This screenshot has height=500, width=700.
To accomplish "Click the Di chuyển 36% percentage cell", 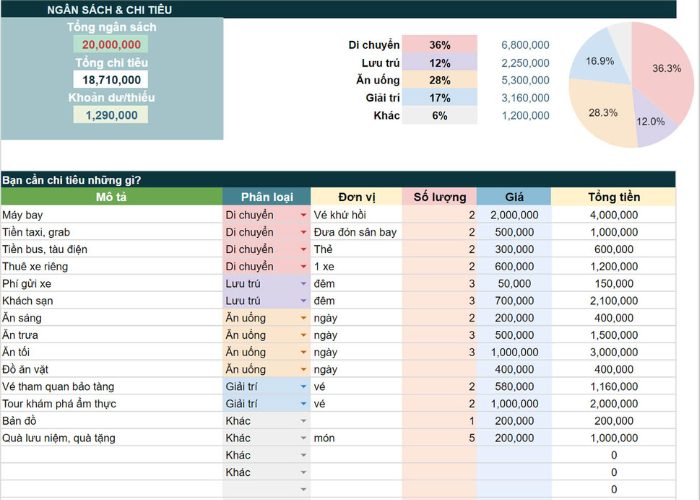I will point(439,45).
